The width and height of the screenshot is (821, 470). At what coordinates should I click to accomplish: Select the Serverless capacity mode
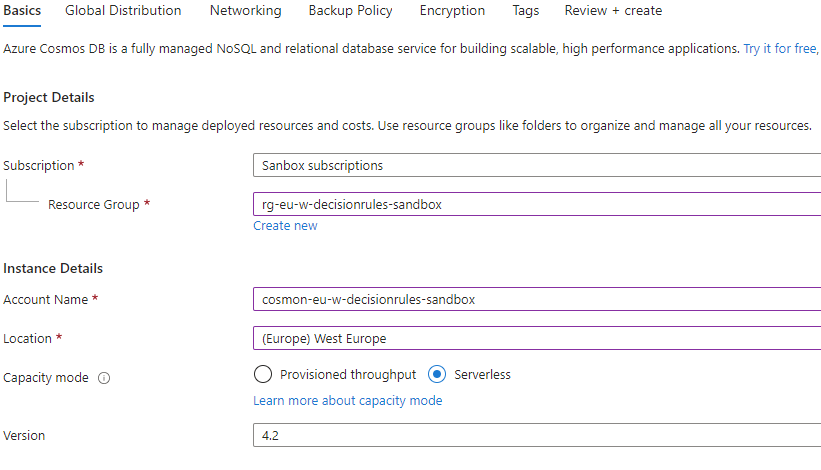[x=437, y=375]
